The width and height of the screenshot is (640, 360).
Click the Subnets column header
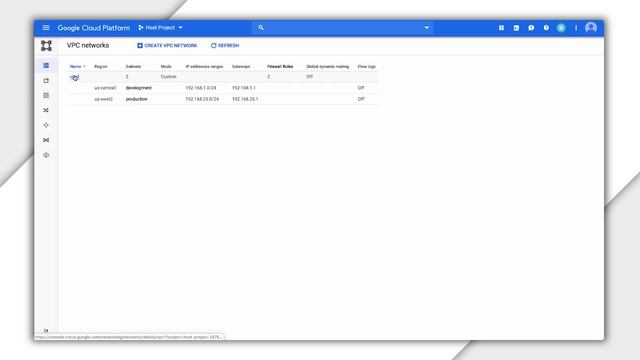pyautogui.click(x=133, y=67)
